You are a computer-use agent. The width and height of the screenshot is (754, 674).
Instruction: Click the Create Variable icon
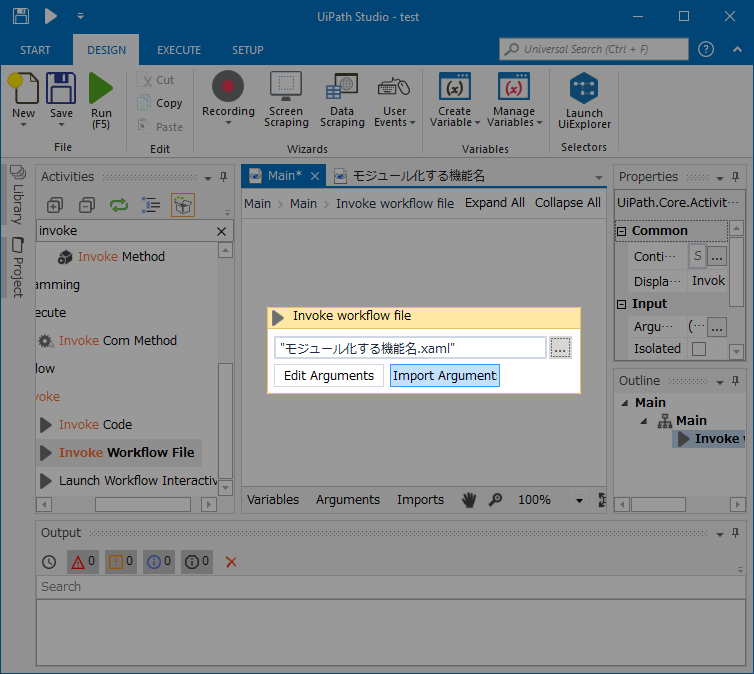(454, 87)
